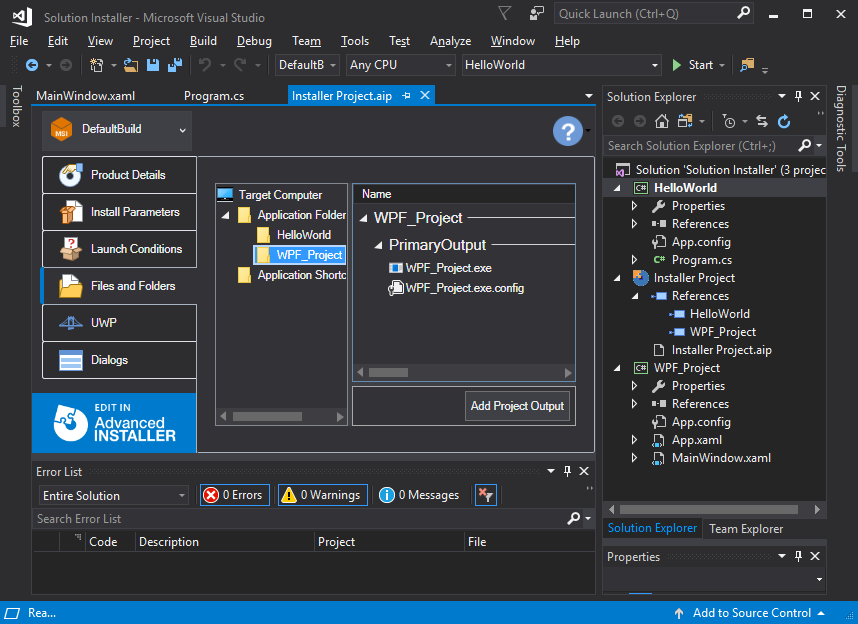Toggle the 0 Messages filter

pos(419,495)
